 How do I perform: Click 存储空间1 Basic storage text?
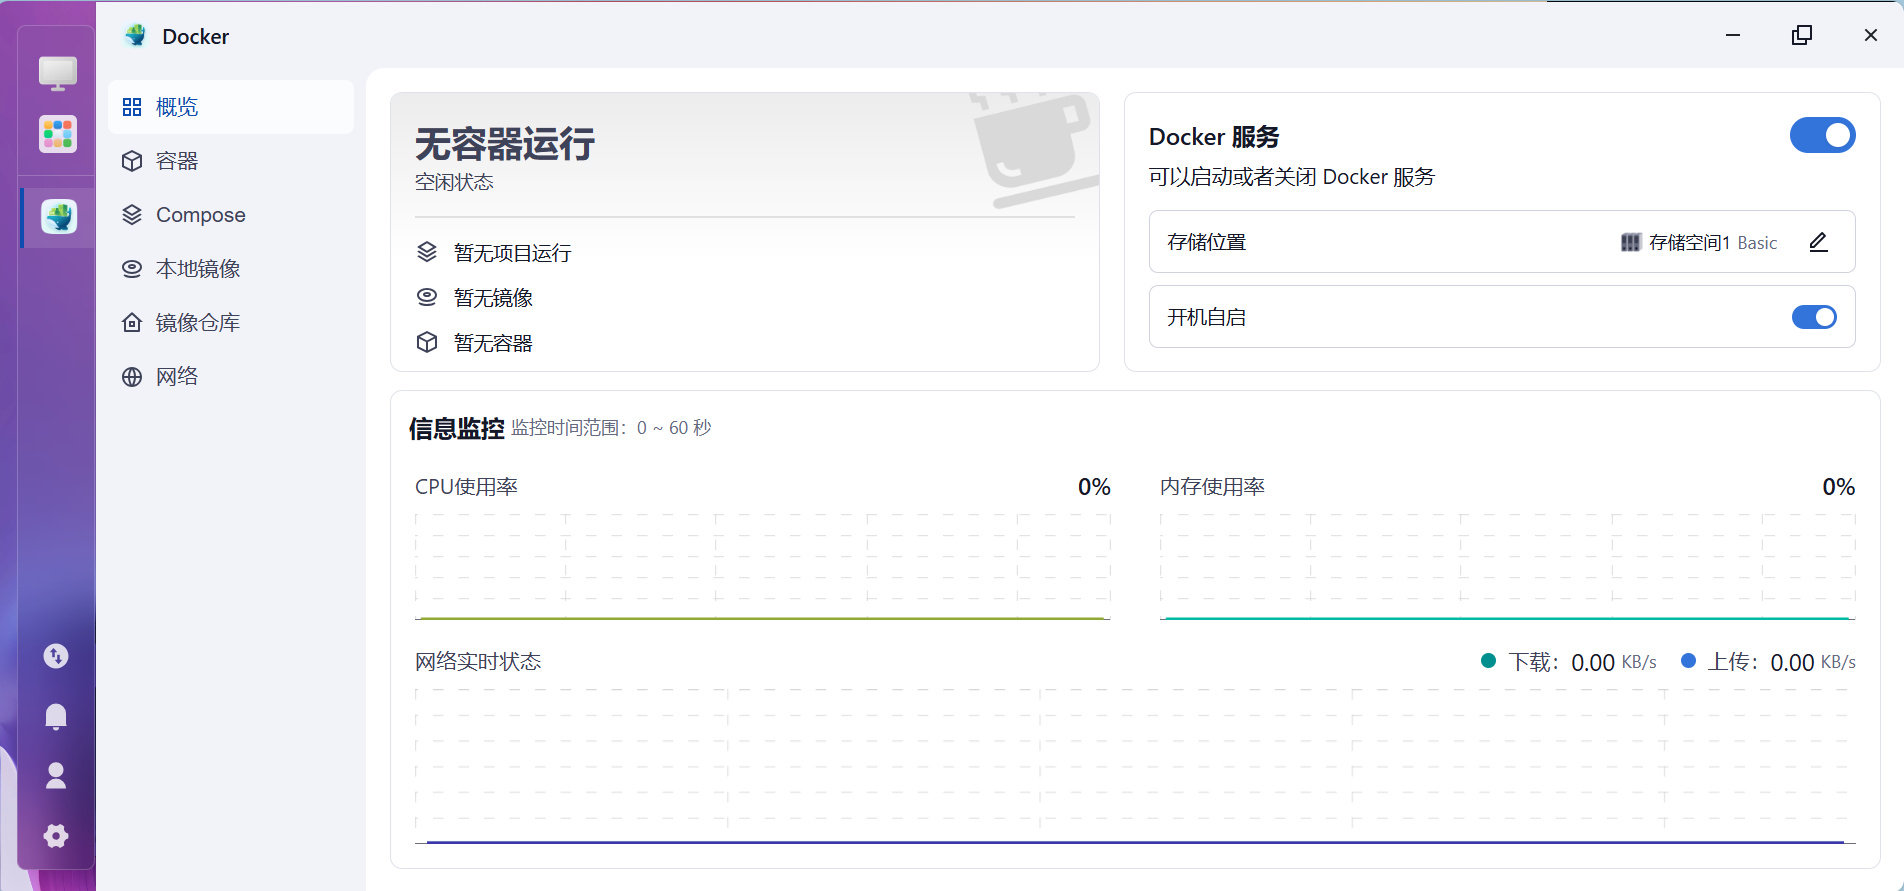(1713, 242)
